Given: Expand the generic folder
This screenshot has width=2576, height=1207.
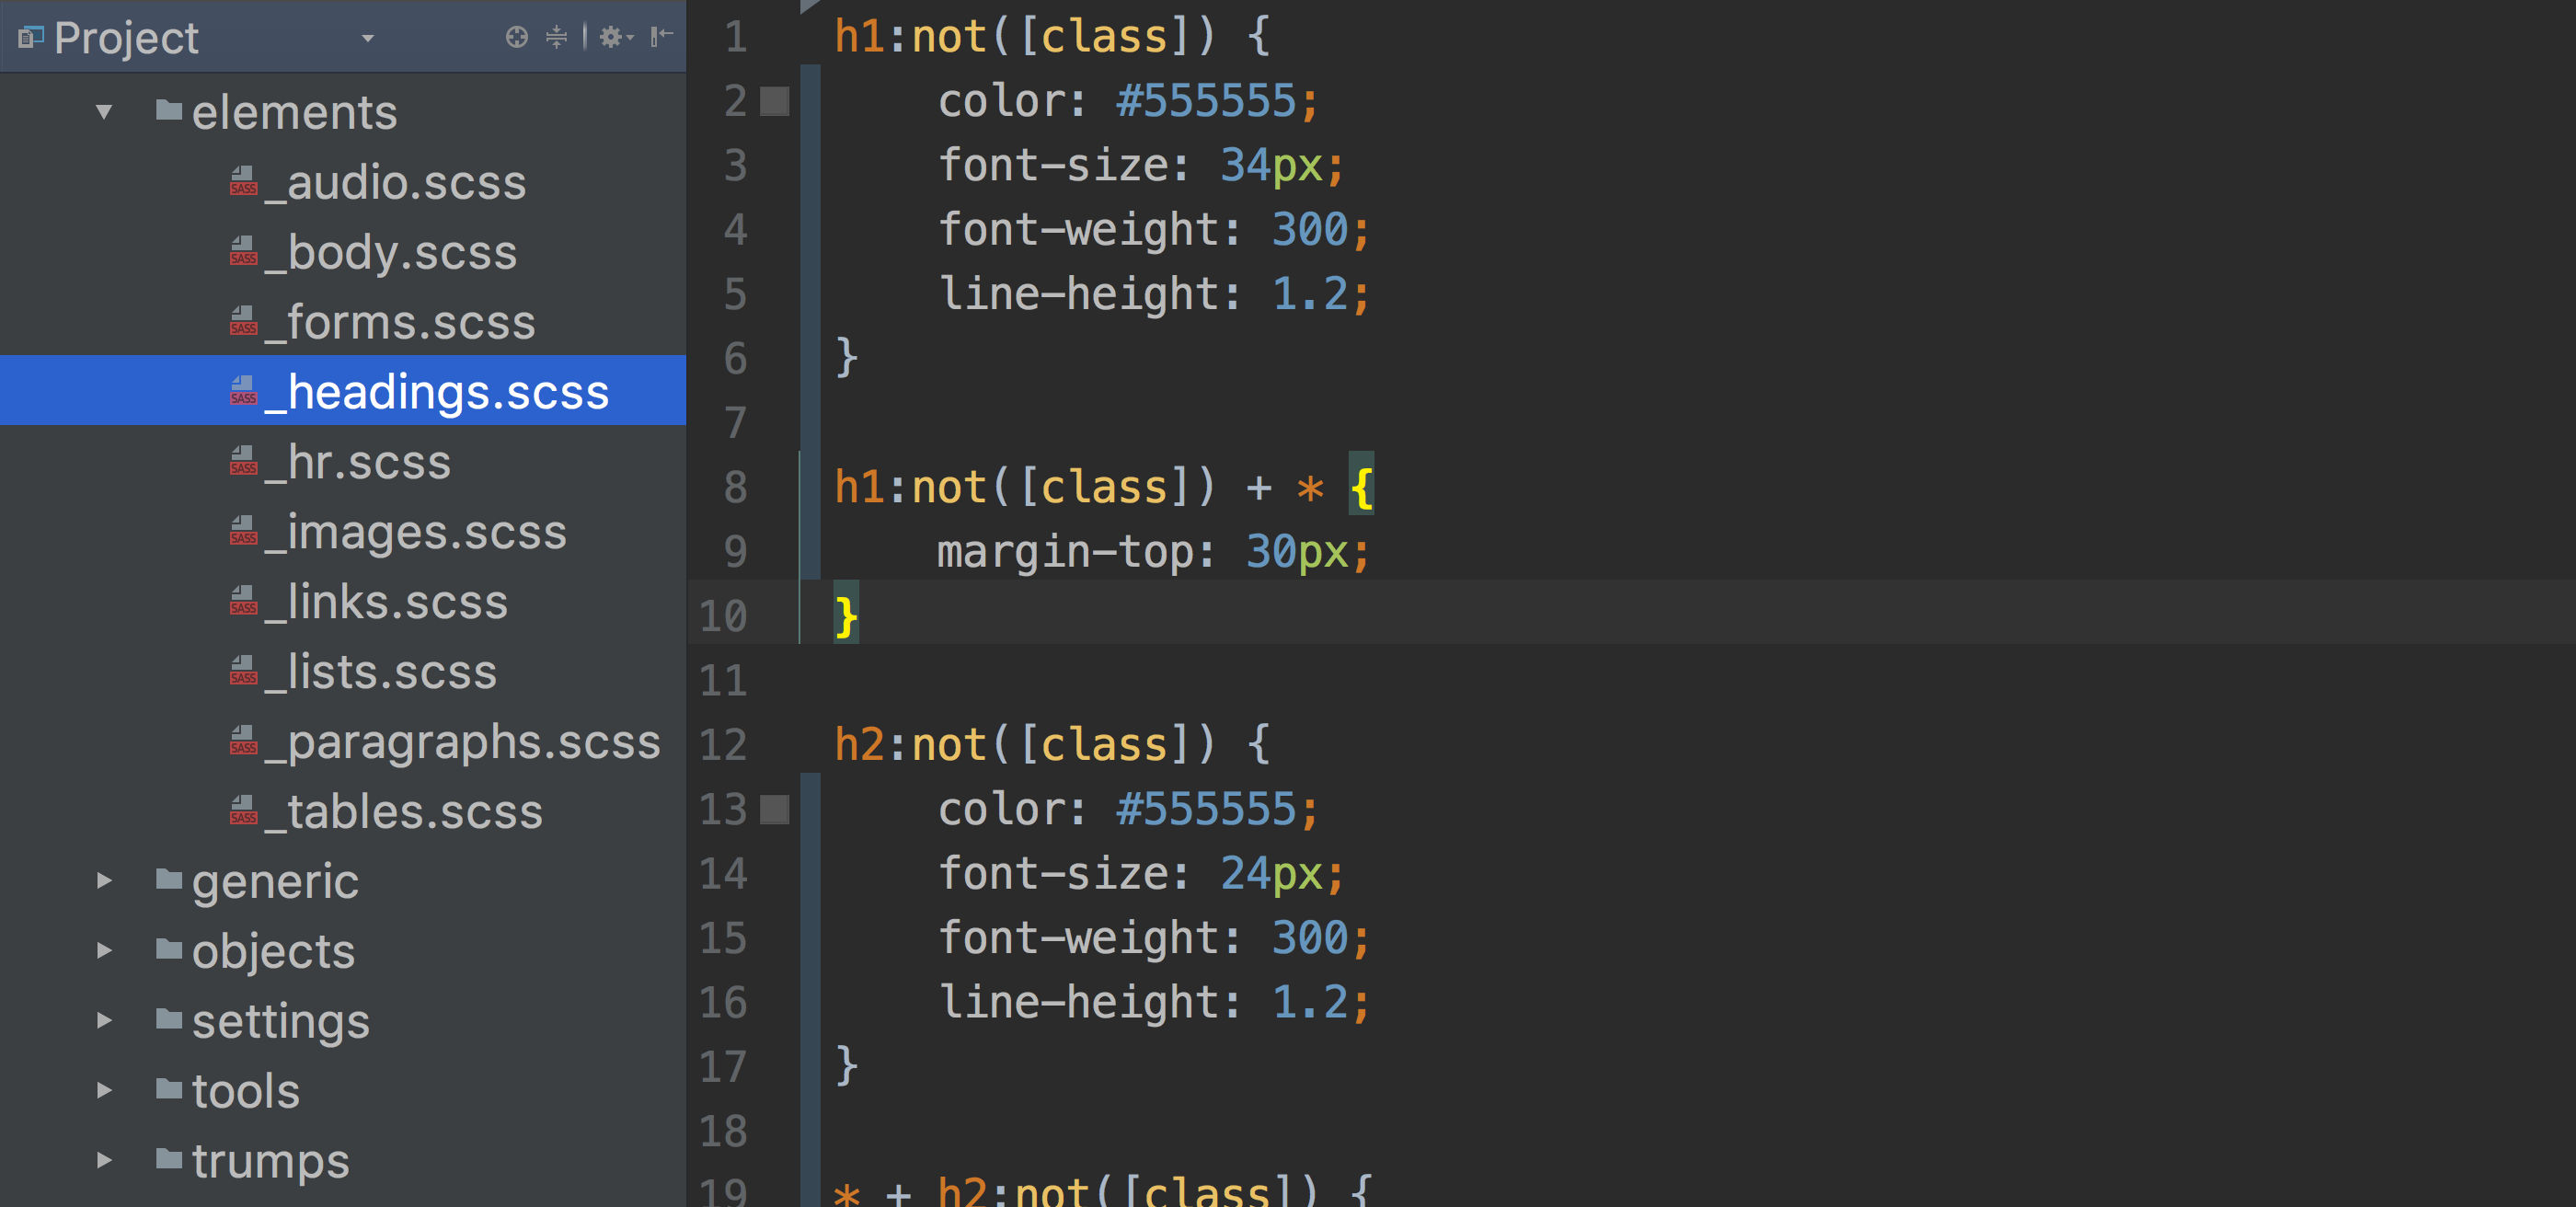Looking at the screenshot, I should click(104, 880).
